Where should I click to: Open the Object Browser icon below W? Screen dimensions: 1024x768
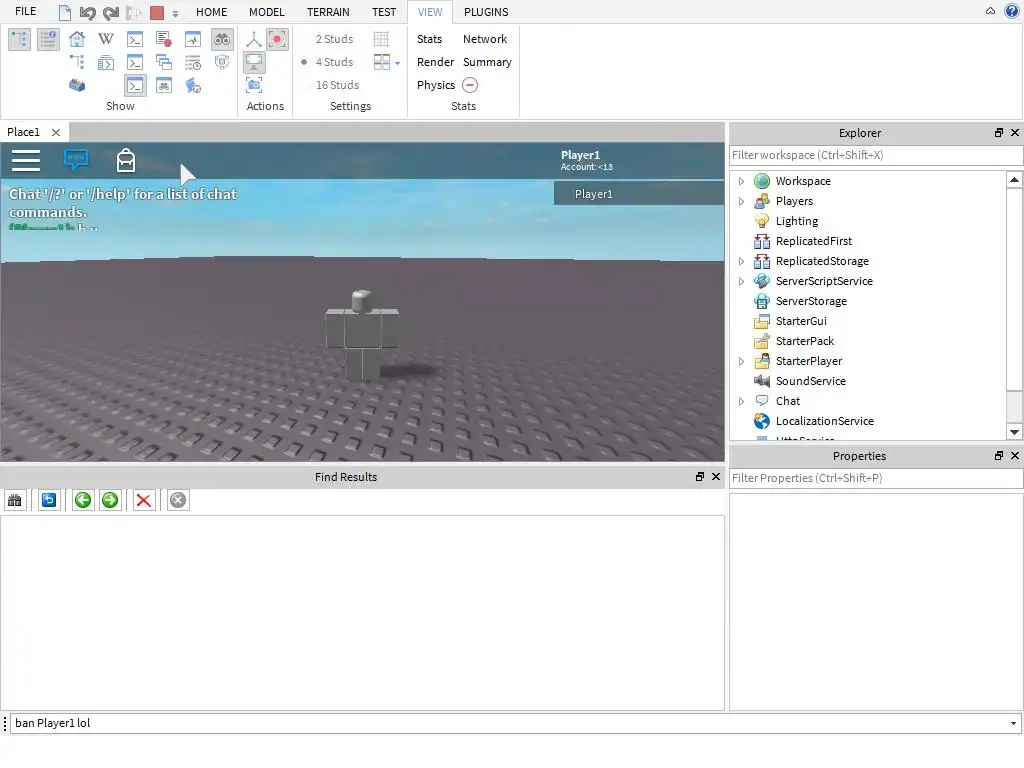pos(106,62)
